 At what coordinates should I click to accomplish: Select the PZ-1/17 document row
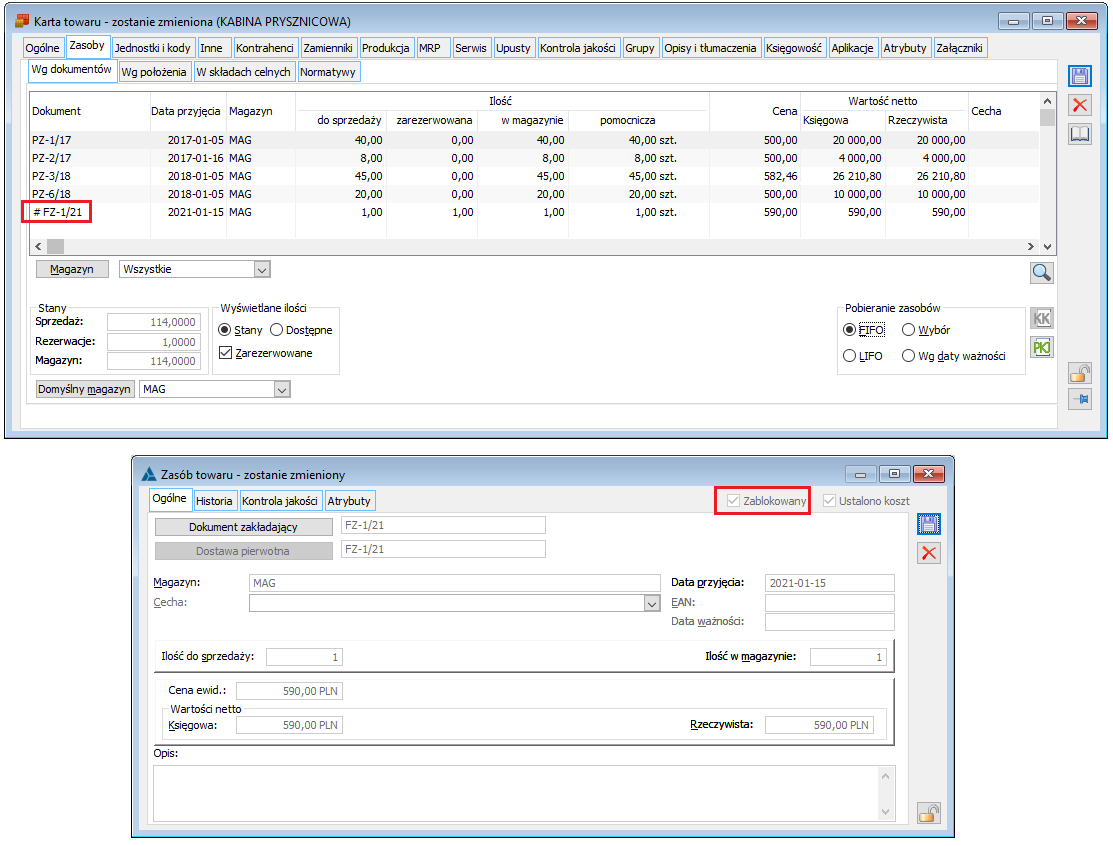pyautogui.click(x=534, y=141)
